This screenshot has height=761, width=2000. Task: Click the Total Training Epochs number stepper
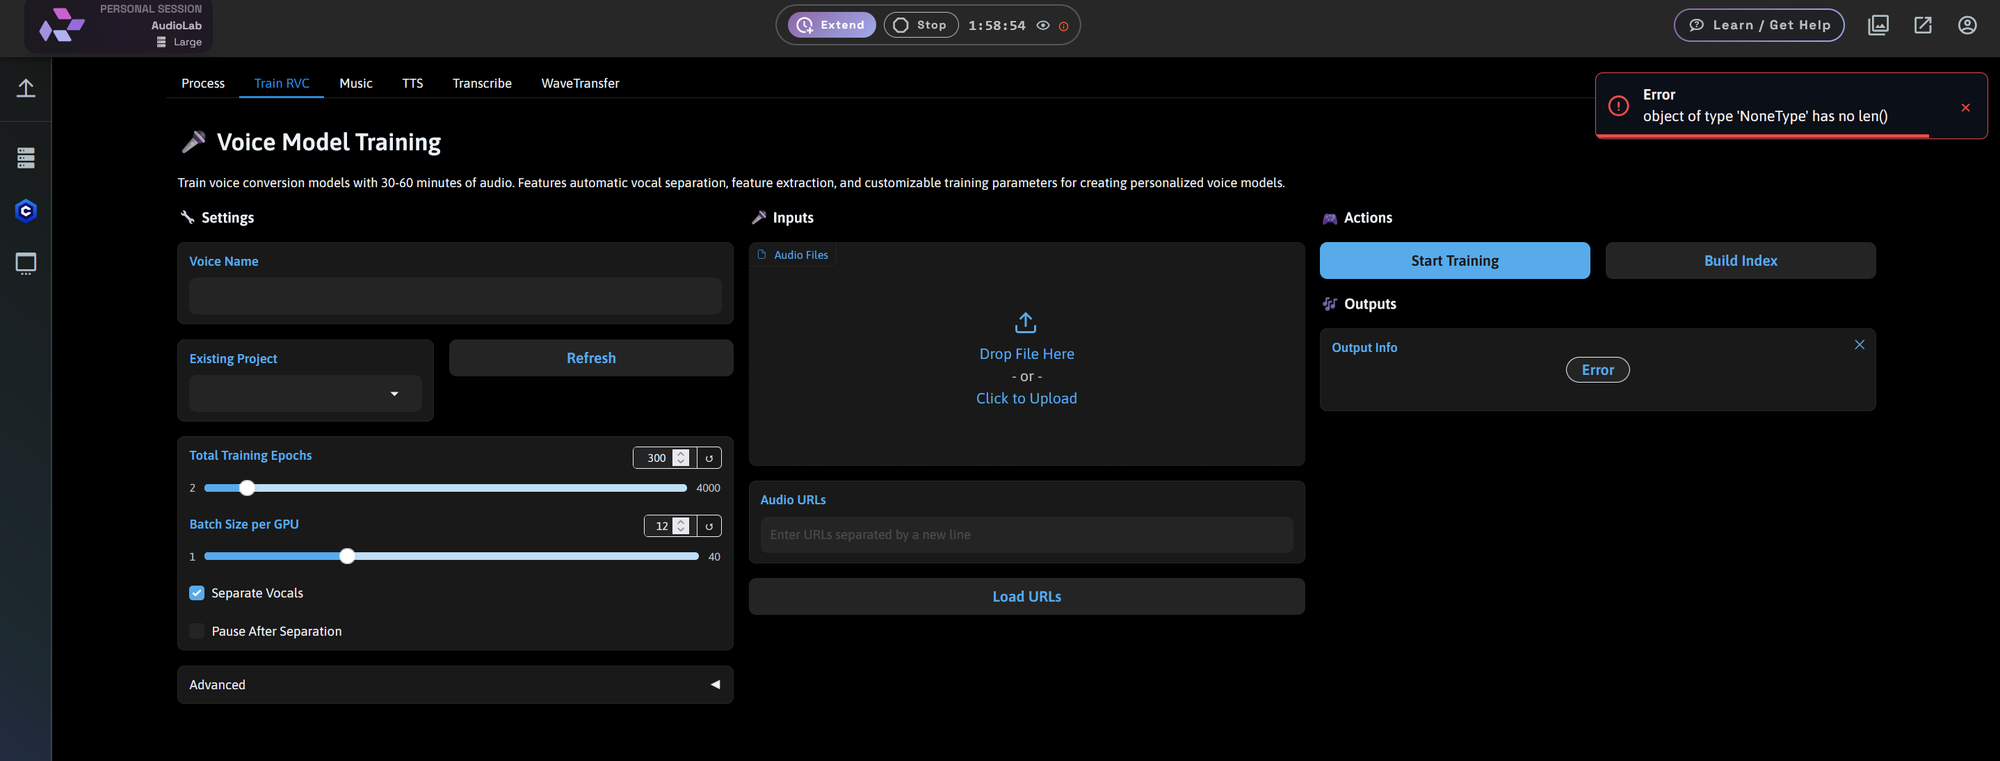(681, 458)
